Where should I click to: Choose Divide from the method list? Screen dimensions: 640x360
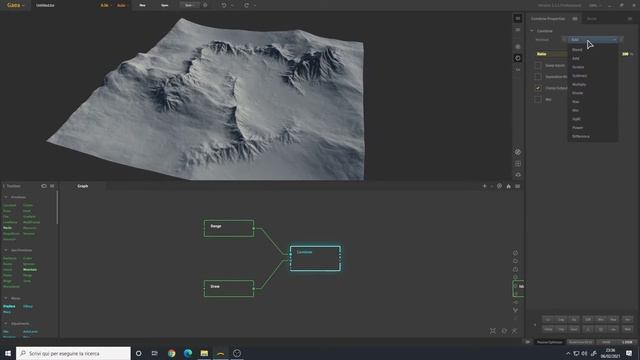point(578,93)
